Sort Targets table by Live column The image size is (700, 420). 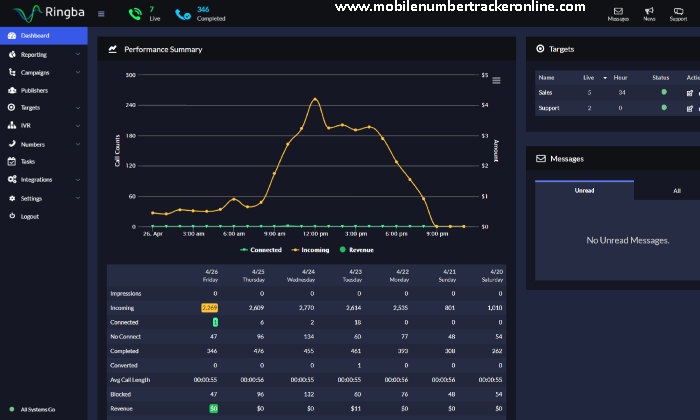point(589,77)
